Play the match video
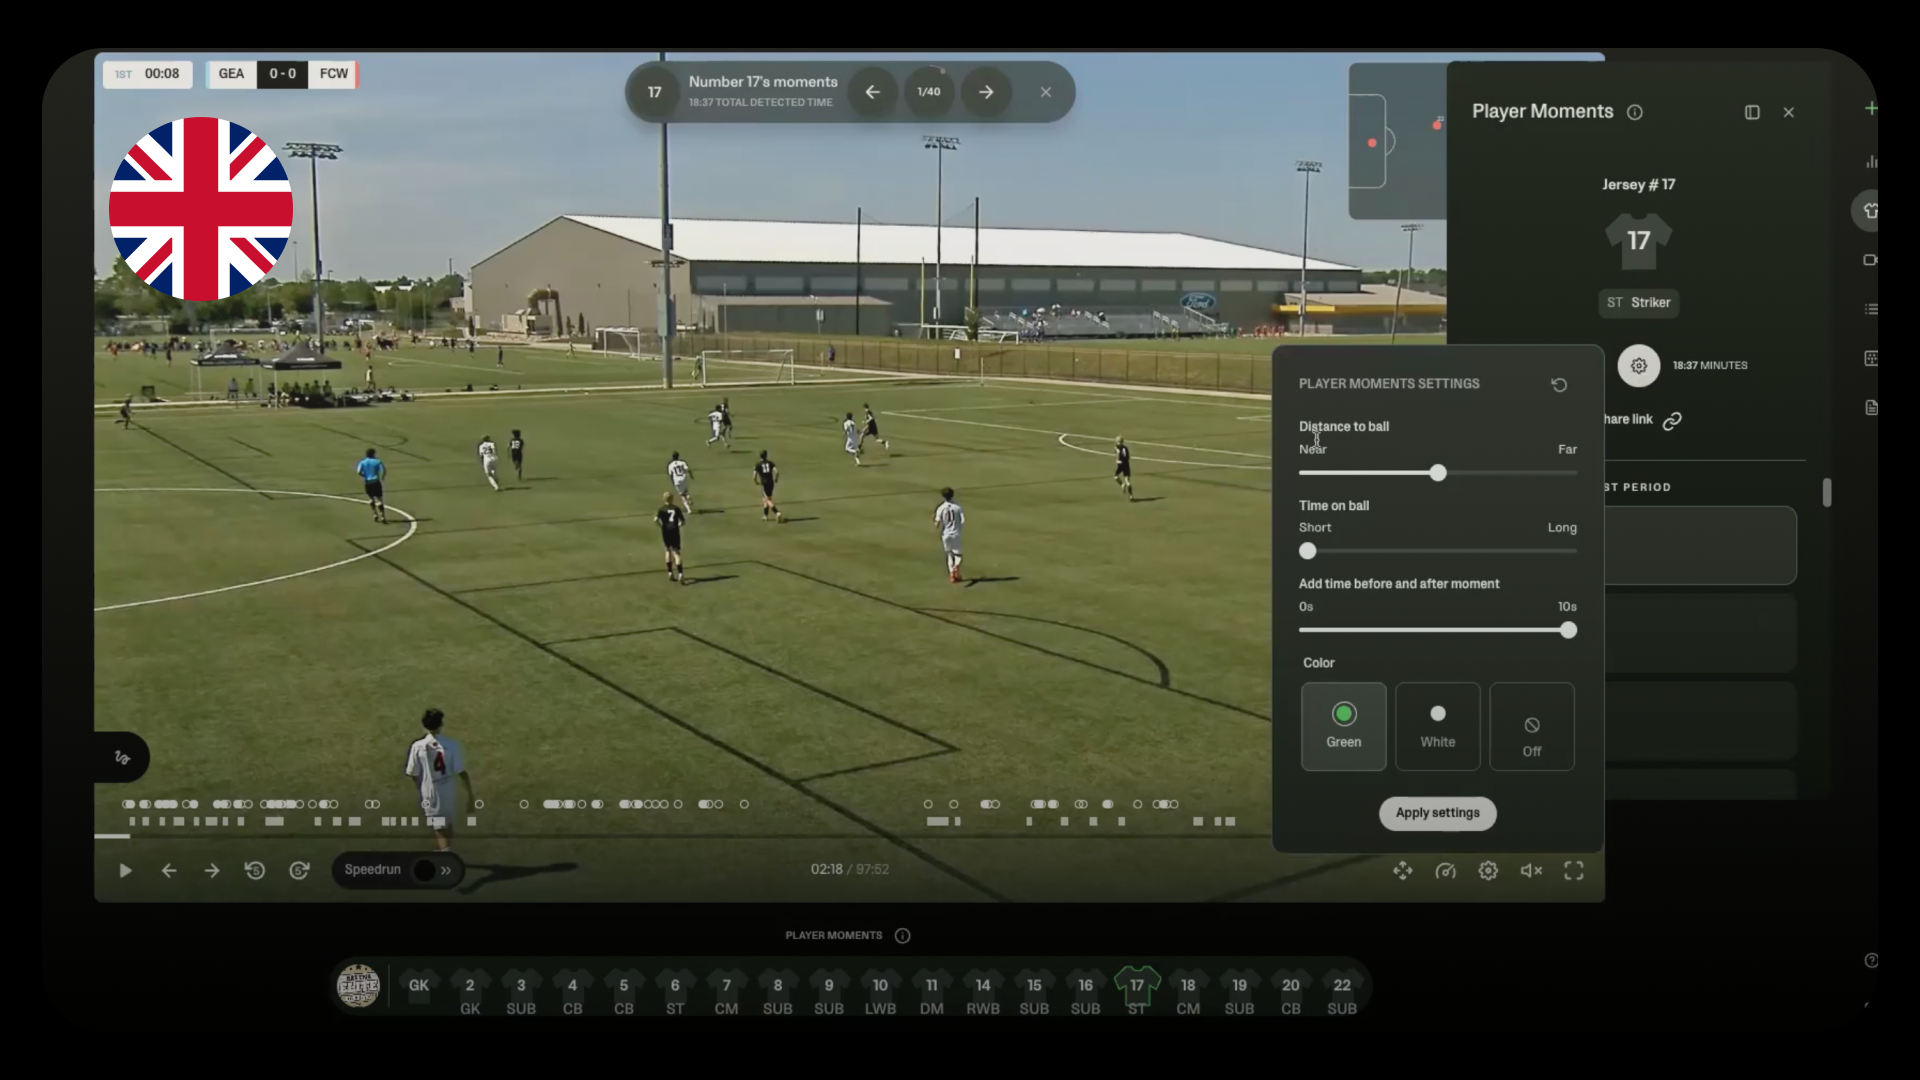Screen dimensions: 1920x1080 (125, 871)
